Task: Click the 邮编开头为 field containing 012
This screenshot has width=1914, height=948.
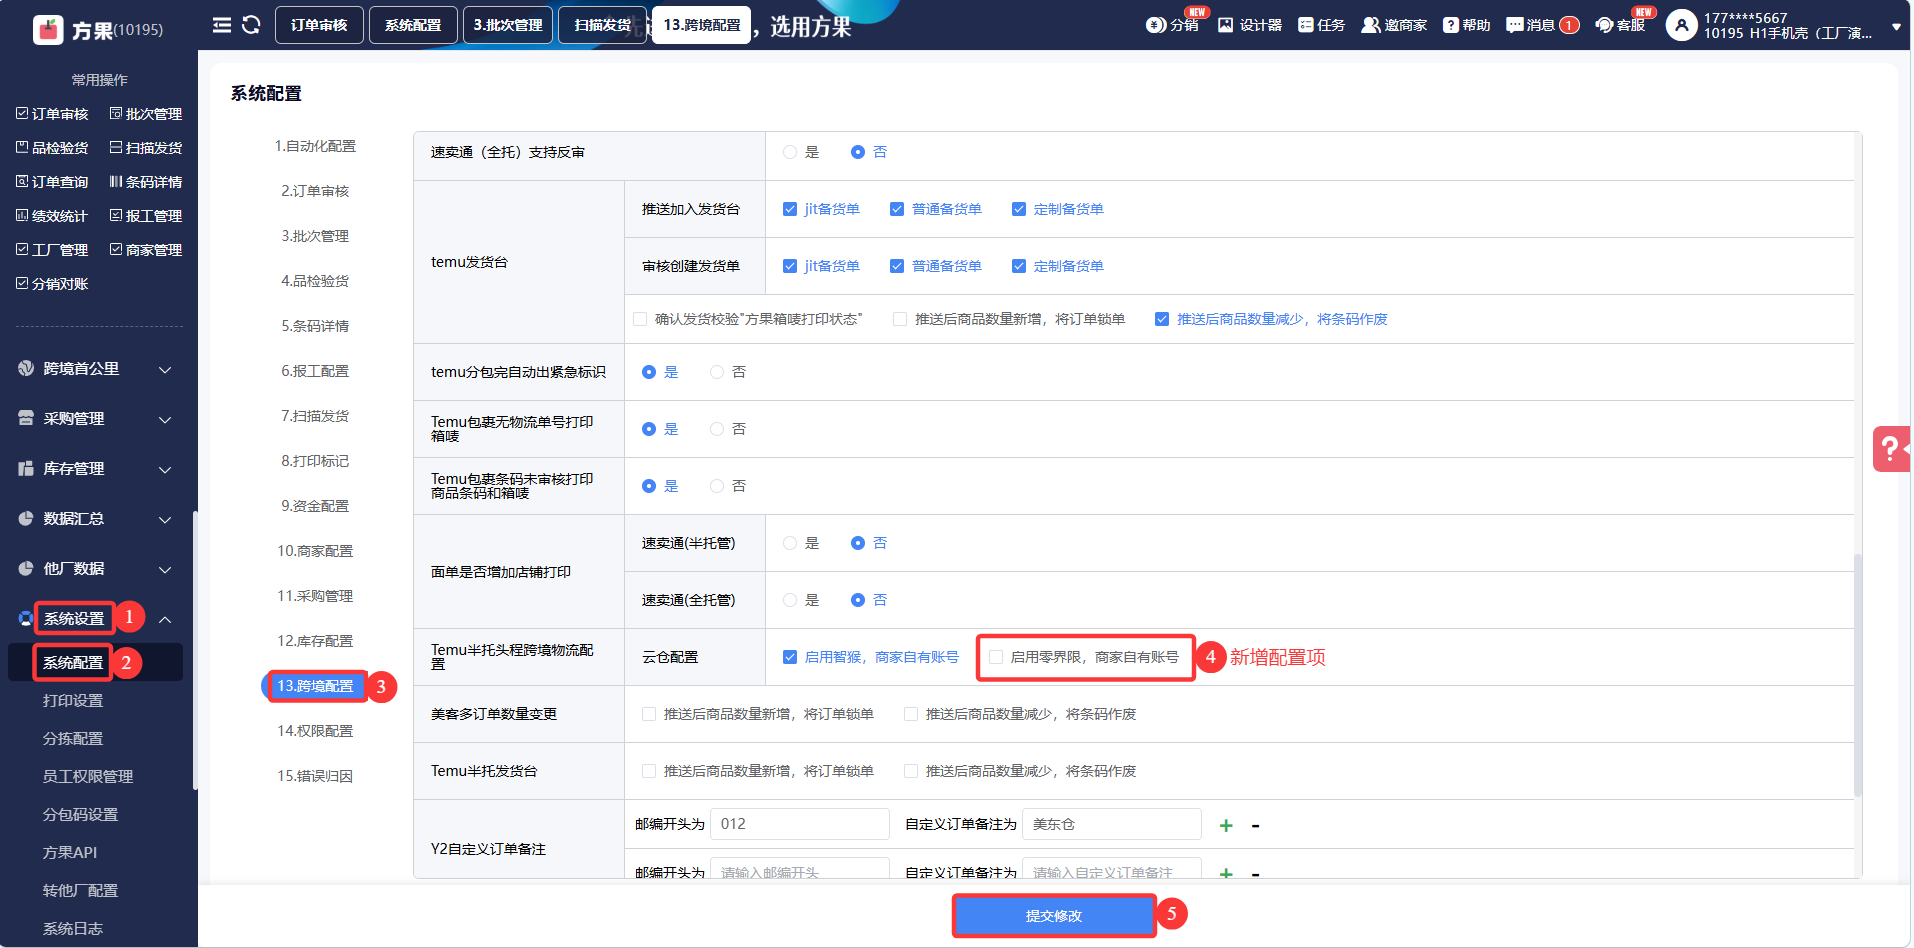Action: coord(799,824)
